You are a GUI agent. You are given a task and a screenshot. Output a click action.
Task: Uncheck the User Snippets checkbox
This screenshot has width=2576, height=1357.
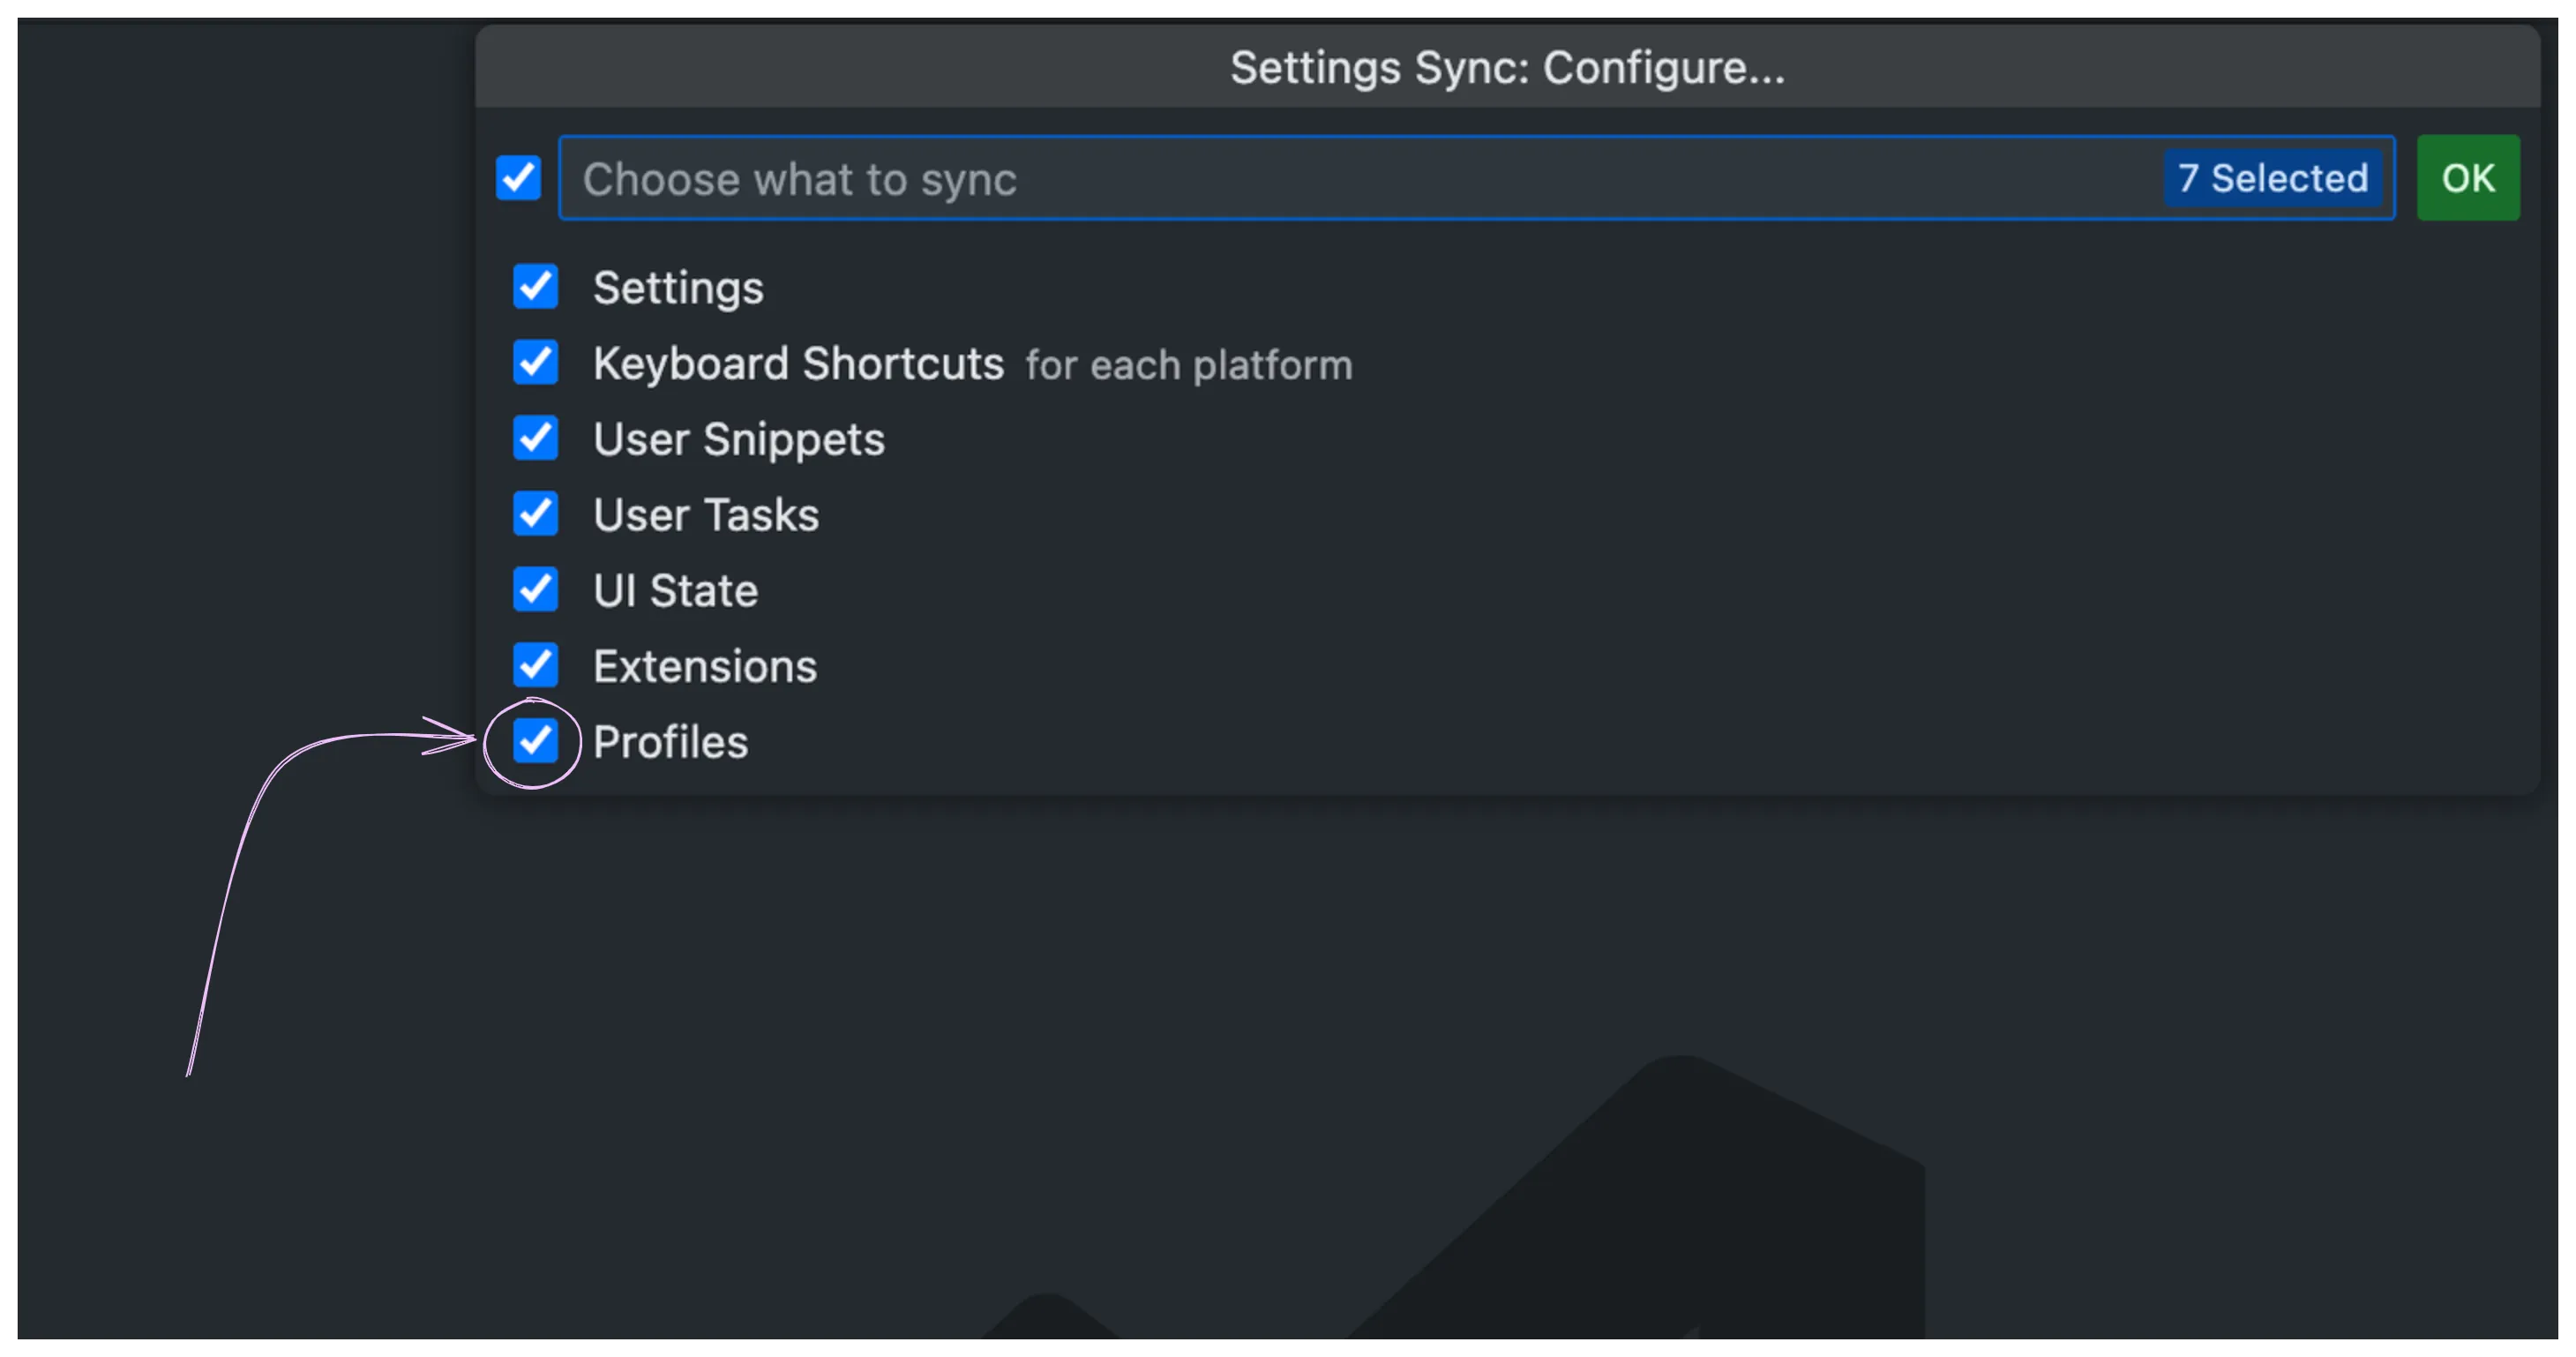click(535, 438)
